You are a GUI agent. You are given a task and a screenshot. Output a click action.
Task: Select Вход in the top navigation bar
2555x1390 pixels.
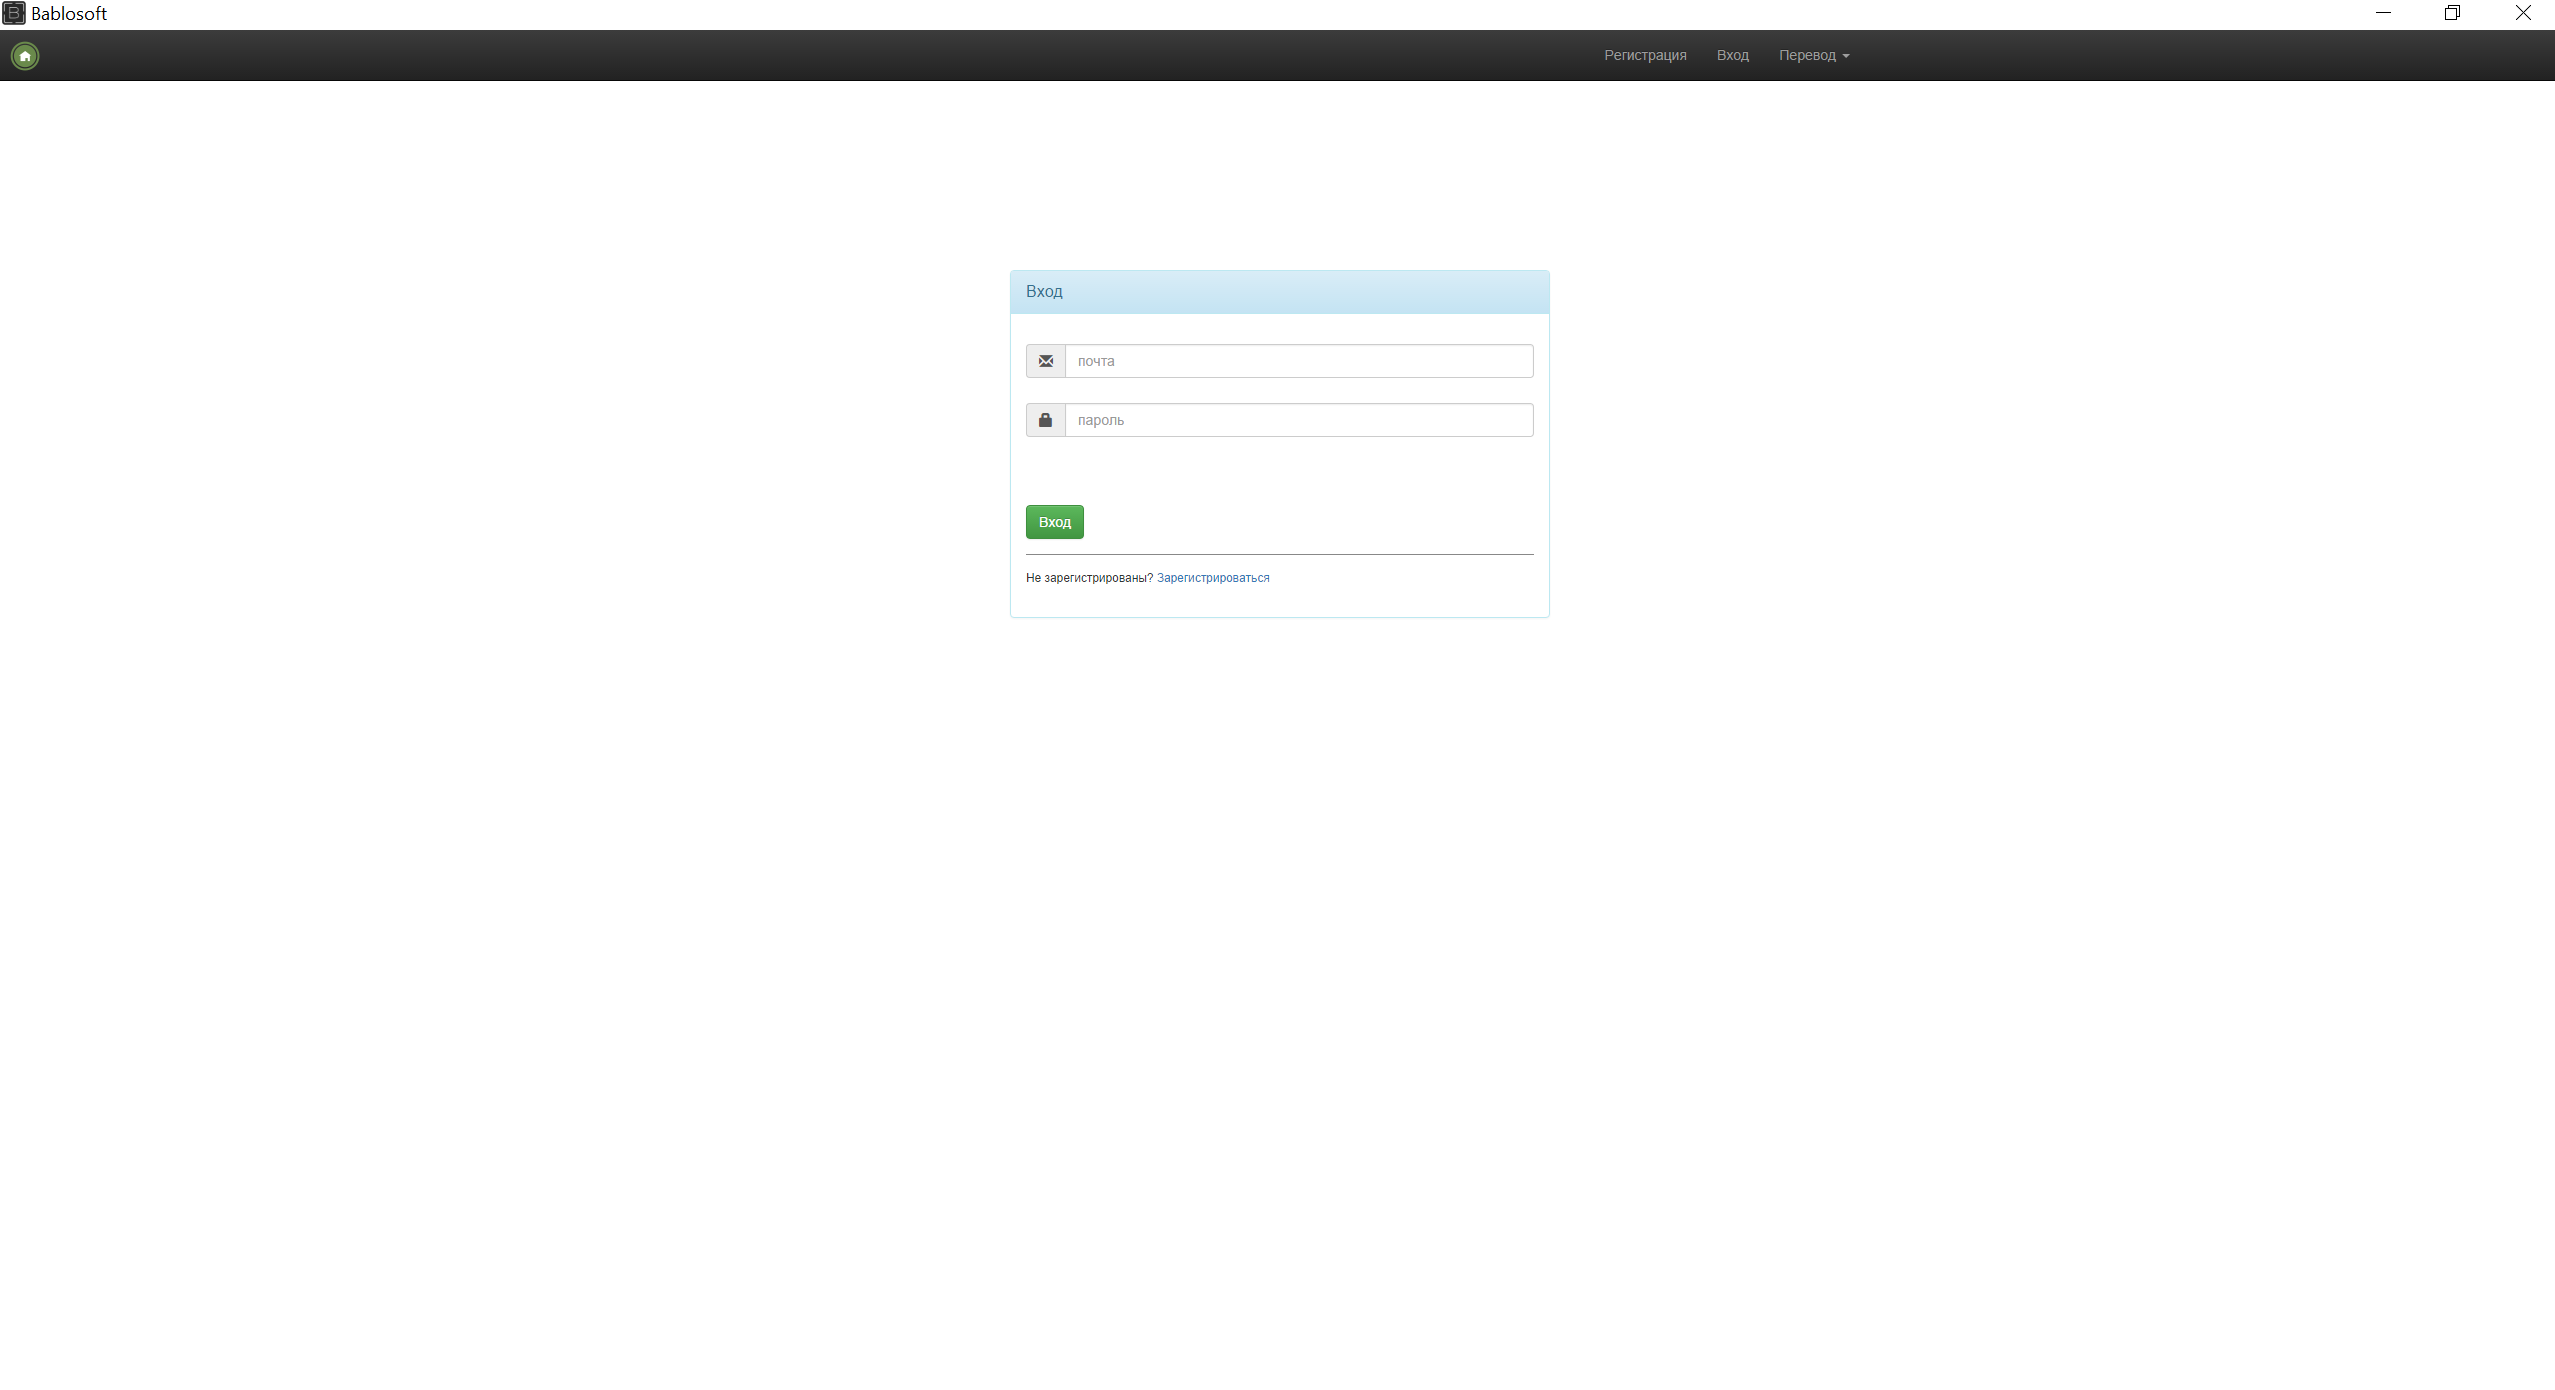(x=1732, y=55)
